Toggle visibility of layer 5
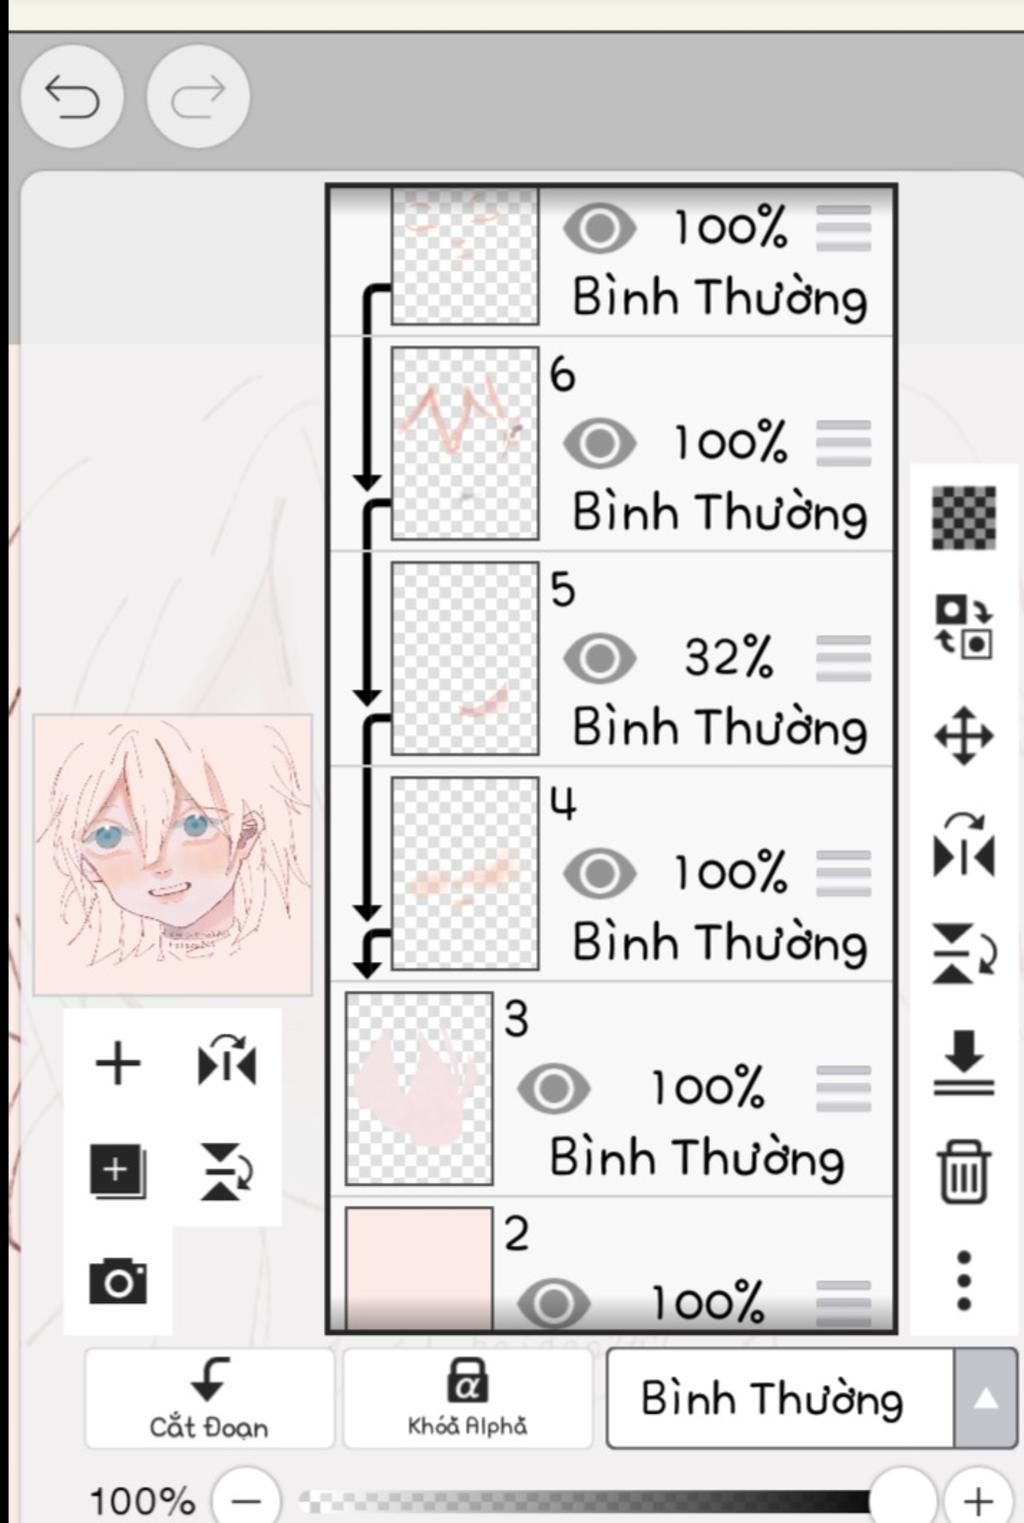 [600, 658]
